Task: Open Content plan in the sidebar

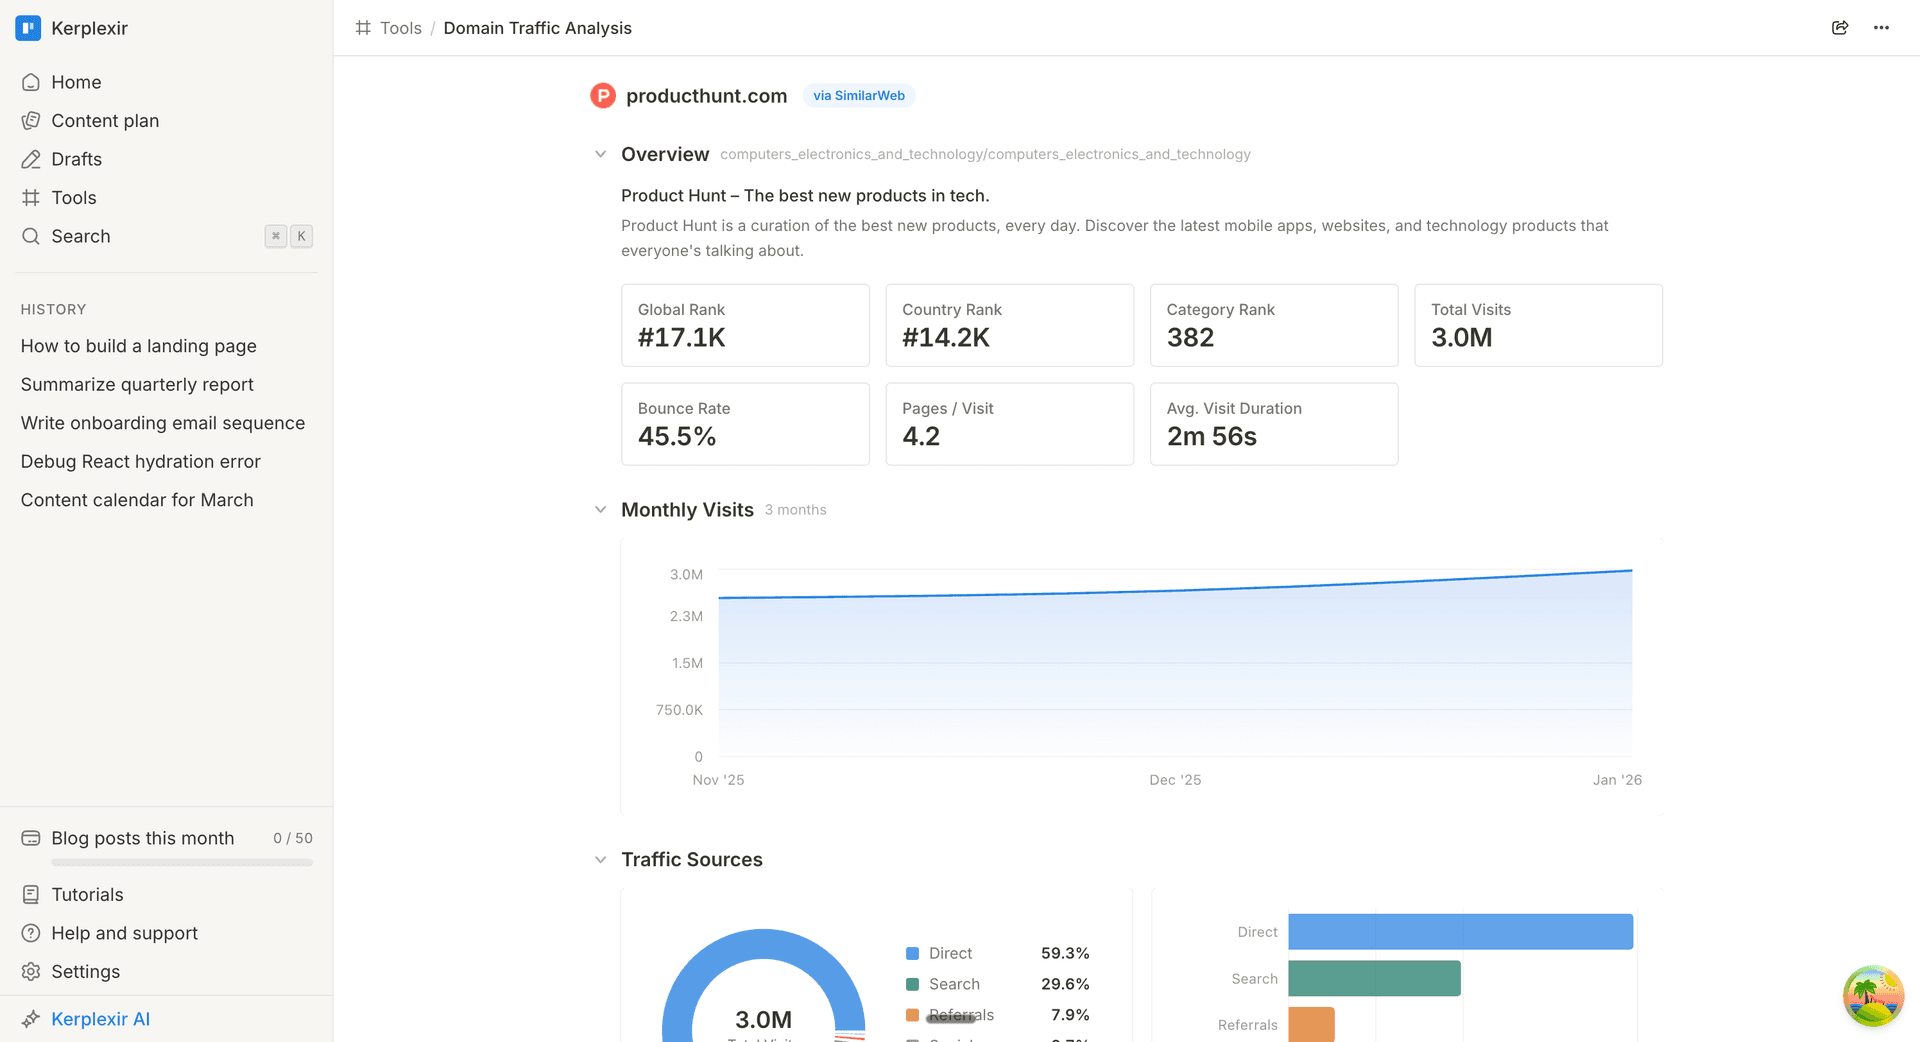Action: [x=105, y=121]
